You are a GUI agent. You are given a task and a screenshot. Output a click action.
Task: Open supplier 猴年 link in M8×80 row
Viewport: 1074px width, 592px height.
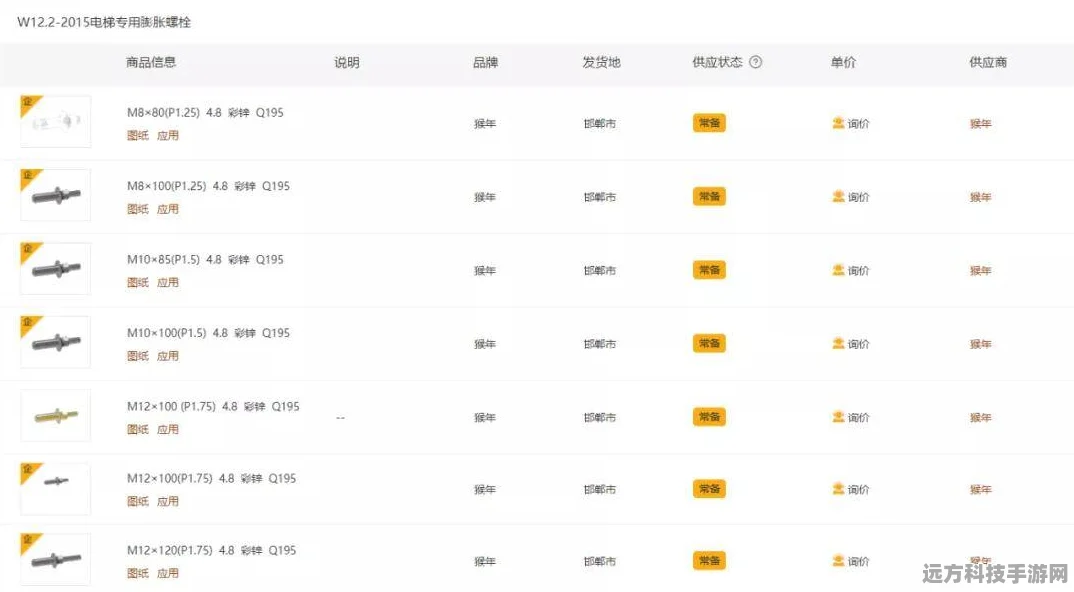980,123
